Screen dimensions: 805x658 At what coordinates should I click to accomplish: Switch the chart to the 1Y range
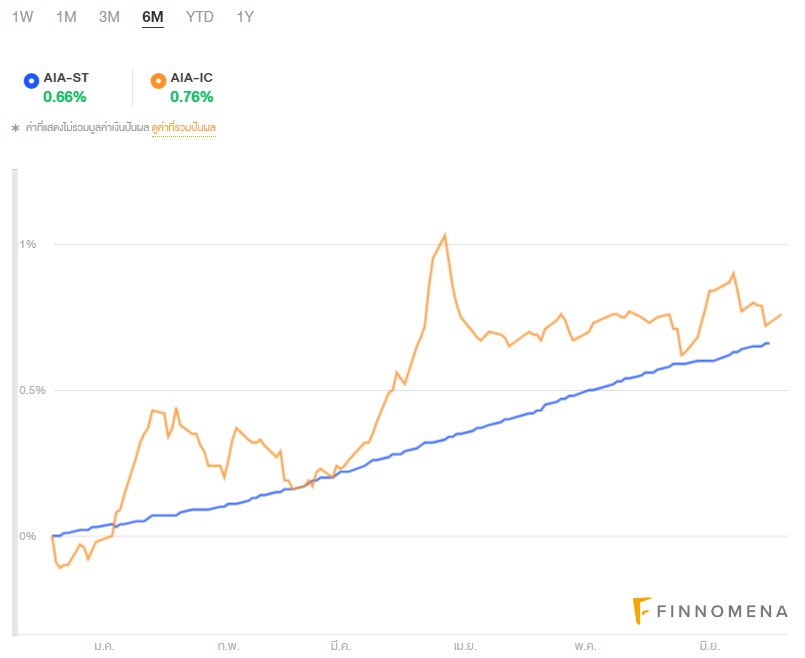(x=245, y=17)
